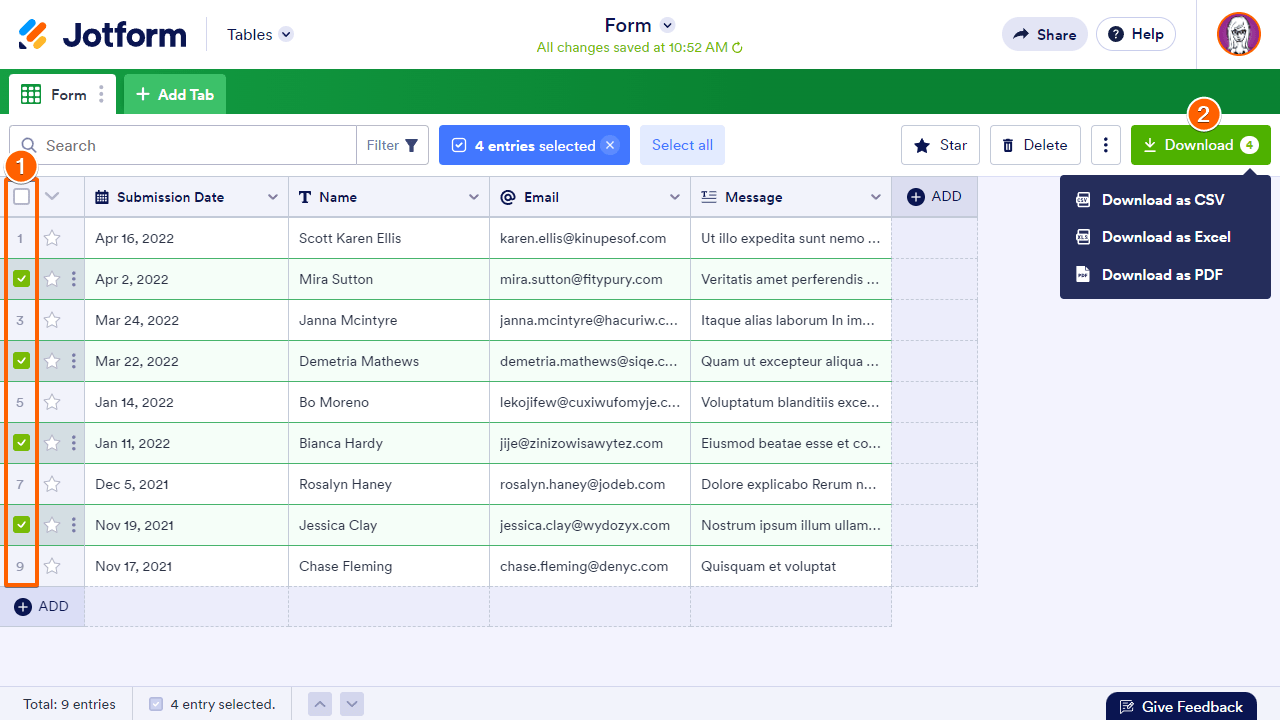
Task: Click Add Tab
Action: [x=175, y=94]
